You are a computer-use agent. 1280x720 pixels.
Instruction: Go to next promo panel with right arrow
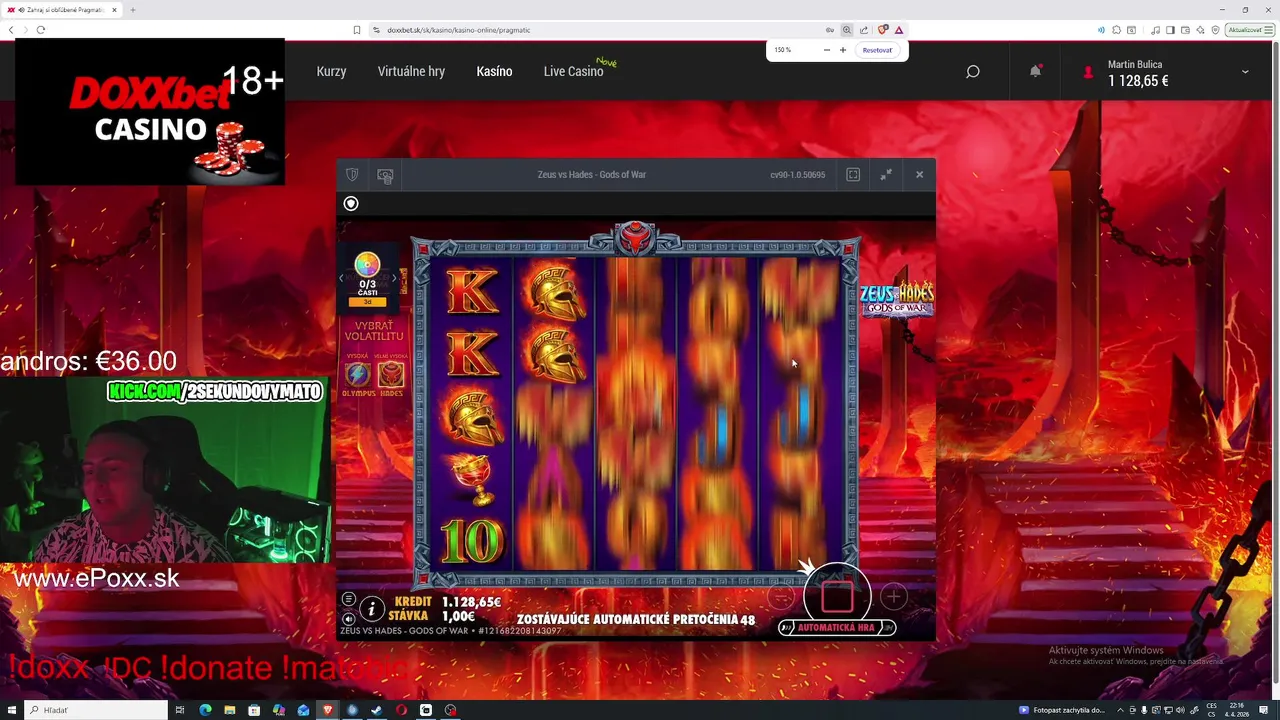click(394, 278)
